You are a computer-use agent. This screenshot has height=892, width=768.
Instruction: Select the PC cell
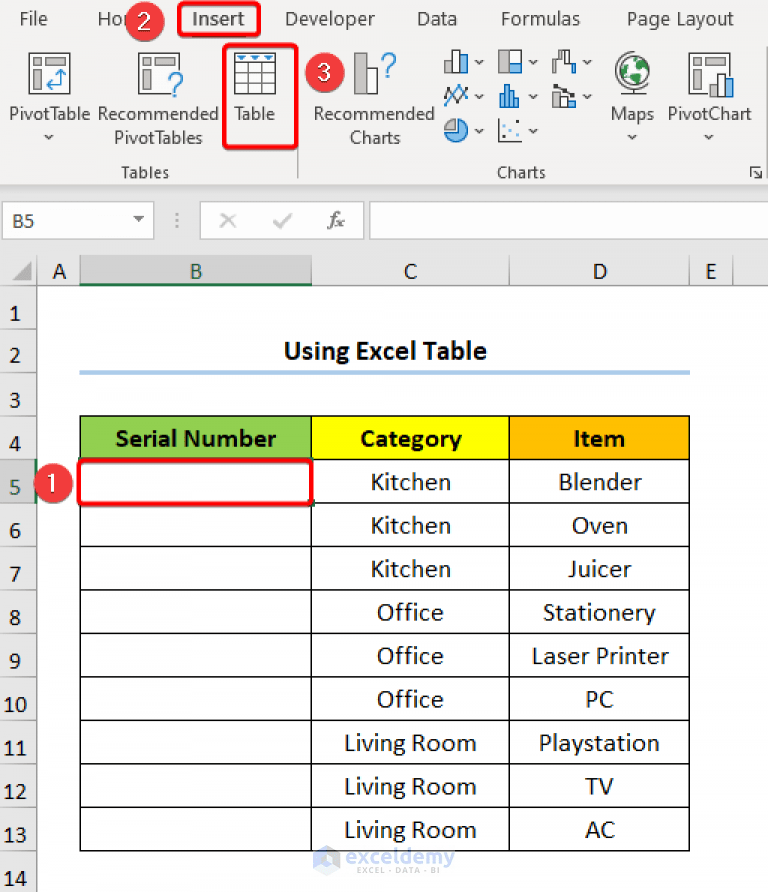599,699
